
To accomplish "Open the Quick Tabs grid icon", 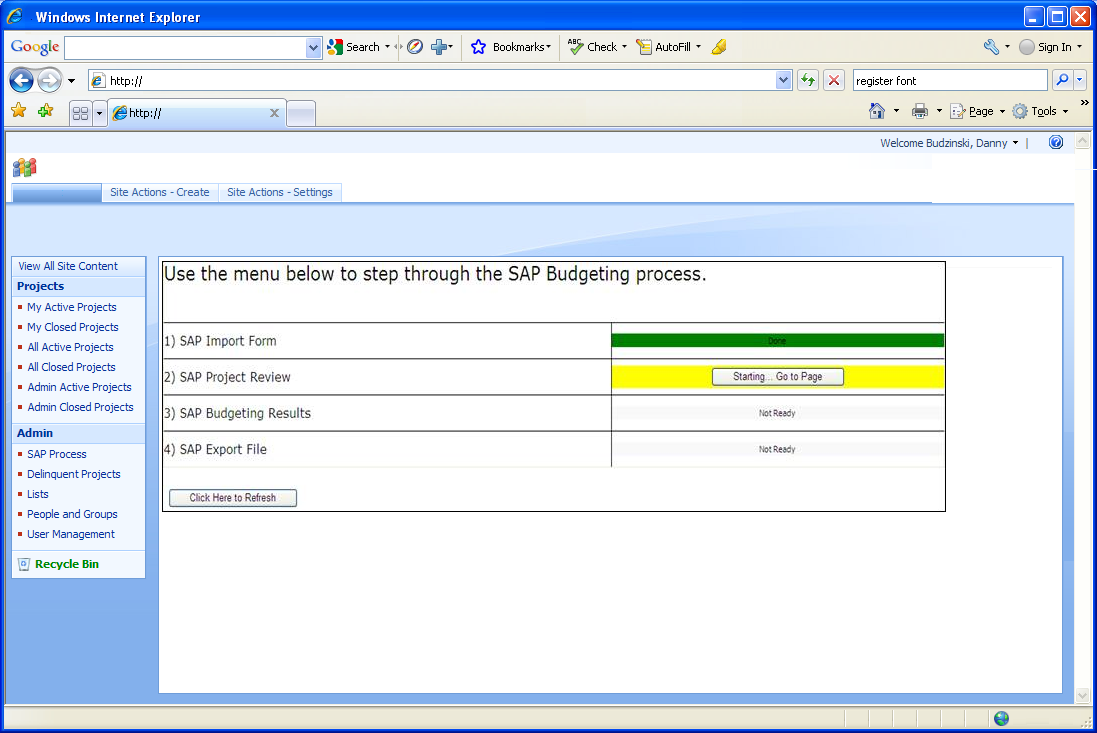I will point(80,113).
